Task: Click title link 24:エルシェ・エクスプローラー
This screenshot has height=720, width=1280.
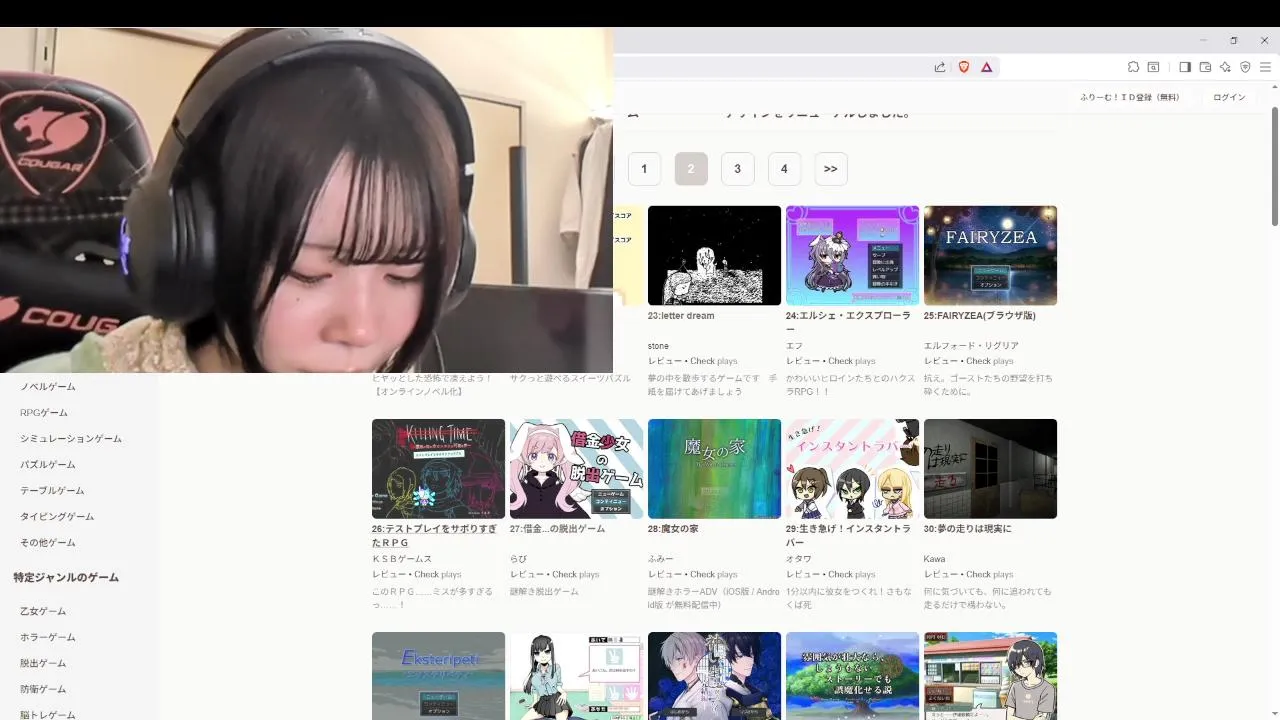Action: pos(849,322)
